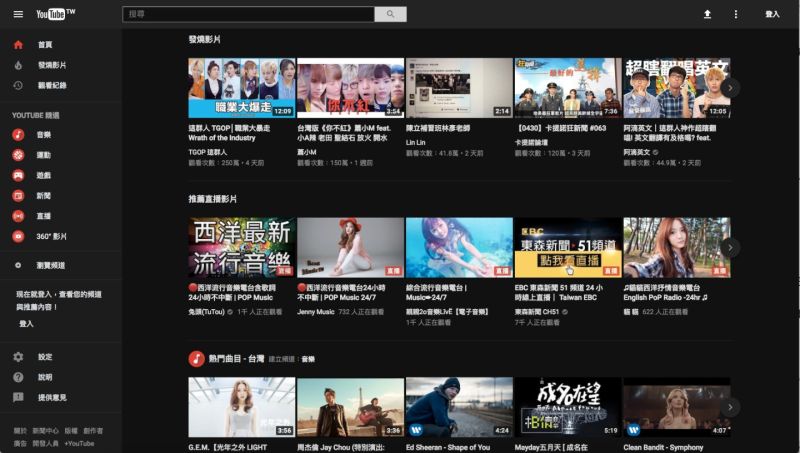Go to 首頁 home in sidebar

pos(61,45)
